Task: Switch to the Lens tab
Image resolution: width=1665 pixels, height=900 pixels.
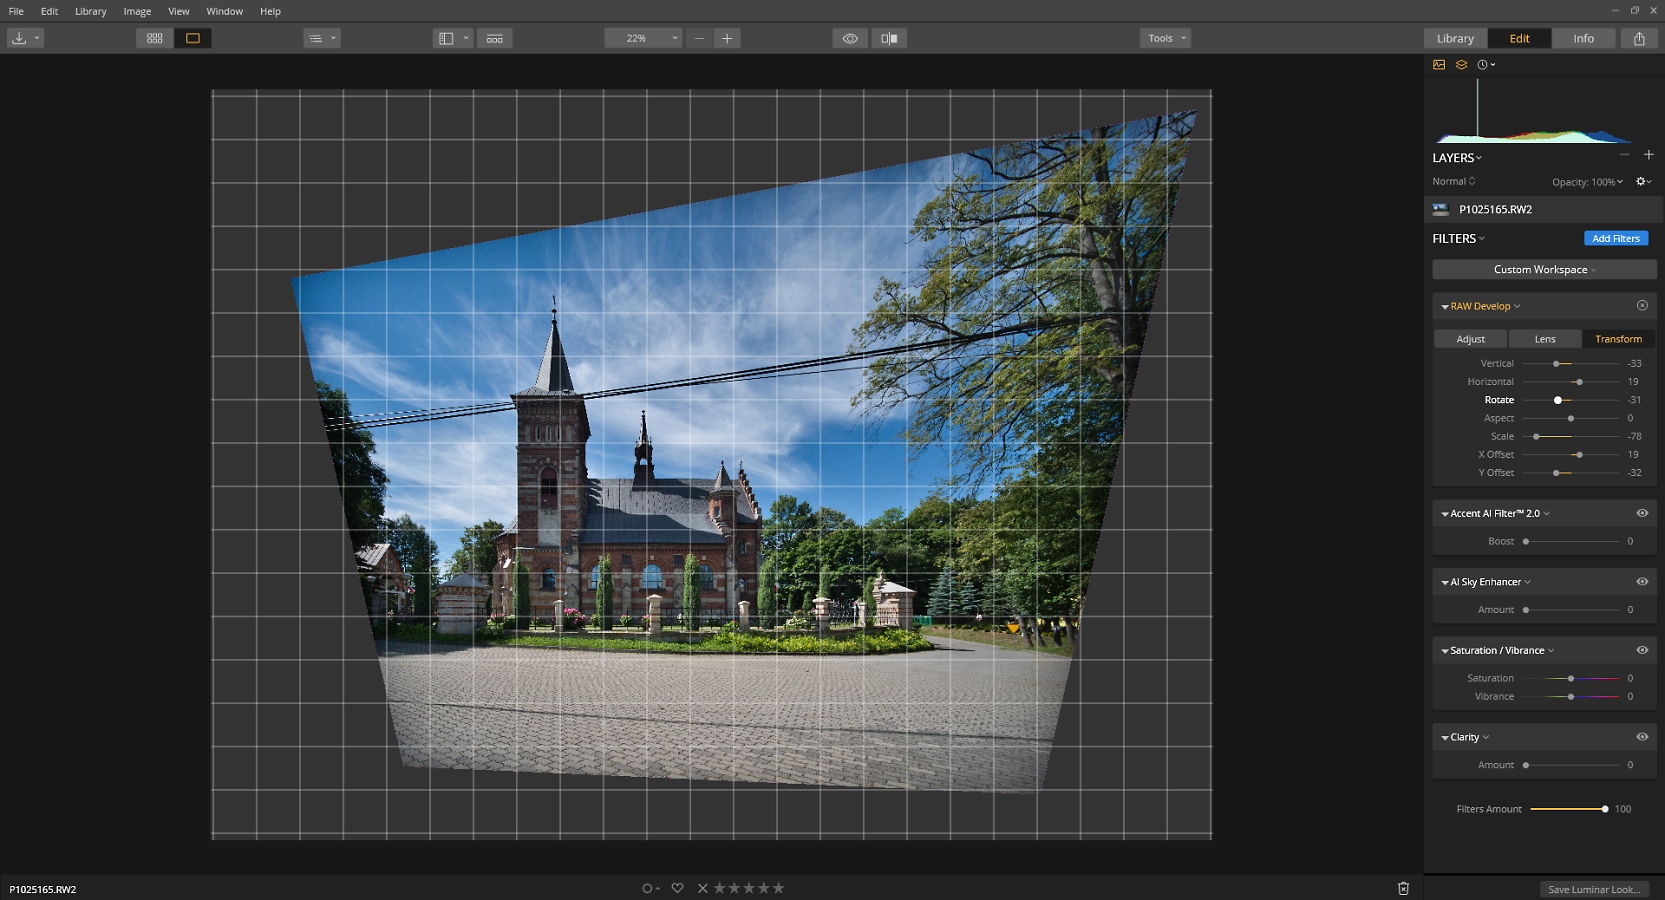Action: point(1545,339)
